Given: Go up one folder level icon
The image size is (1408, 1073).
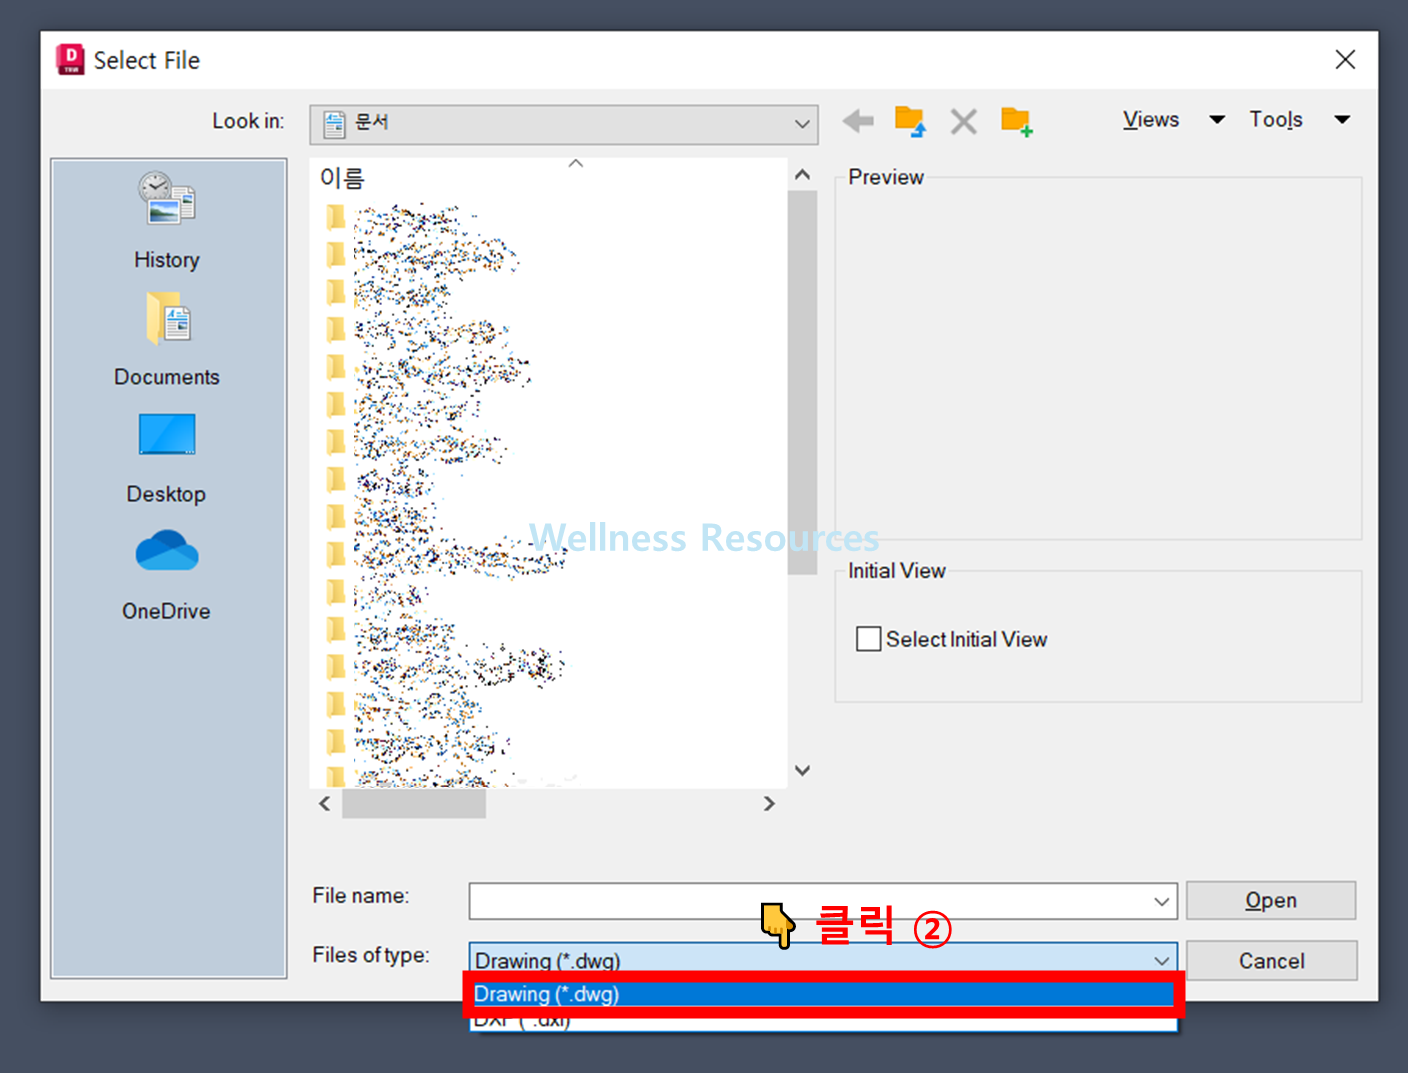Looking at the screenshot, I should click(x=910, y=121).
